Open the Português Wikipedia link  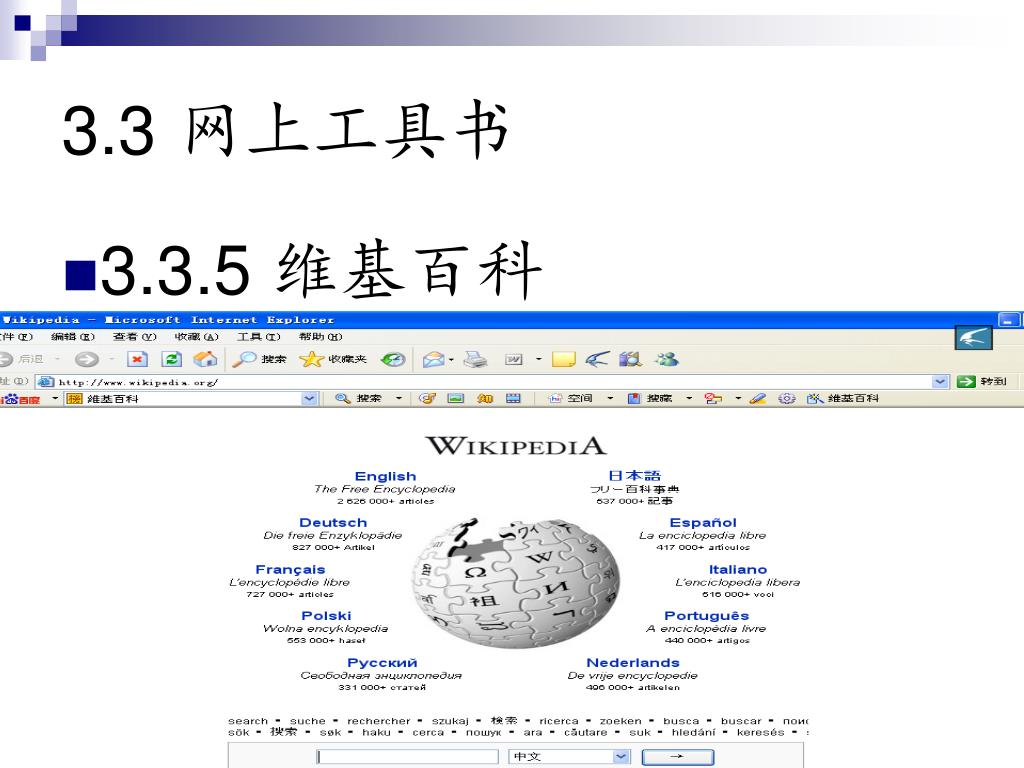[707, 616]
